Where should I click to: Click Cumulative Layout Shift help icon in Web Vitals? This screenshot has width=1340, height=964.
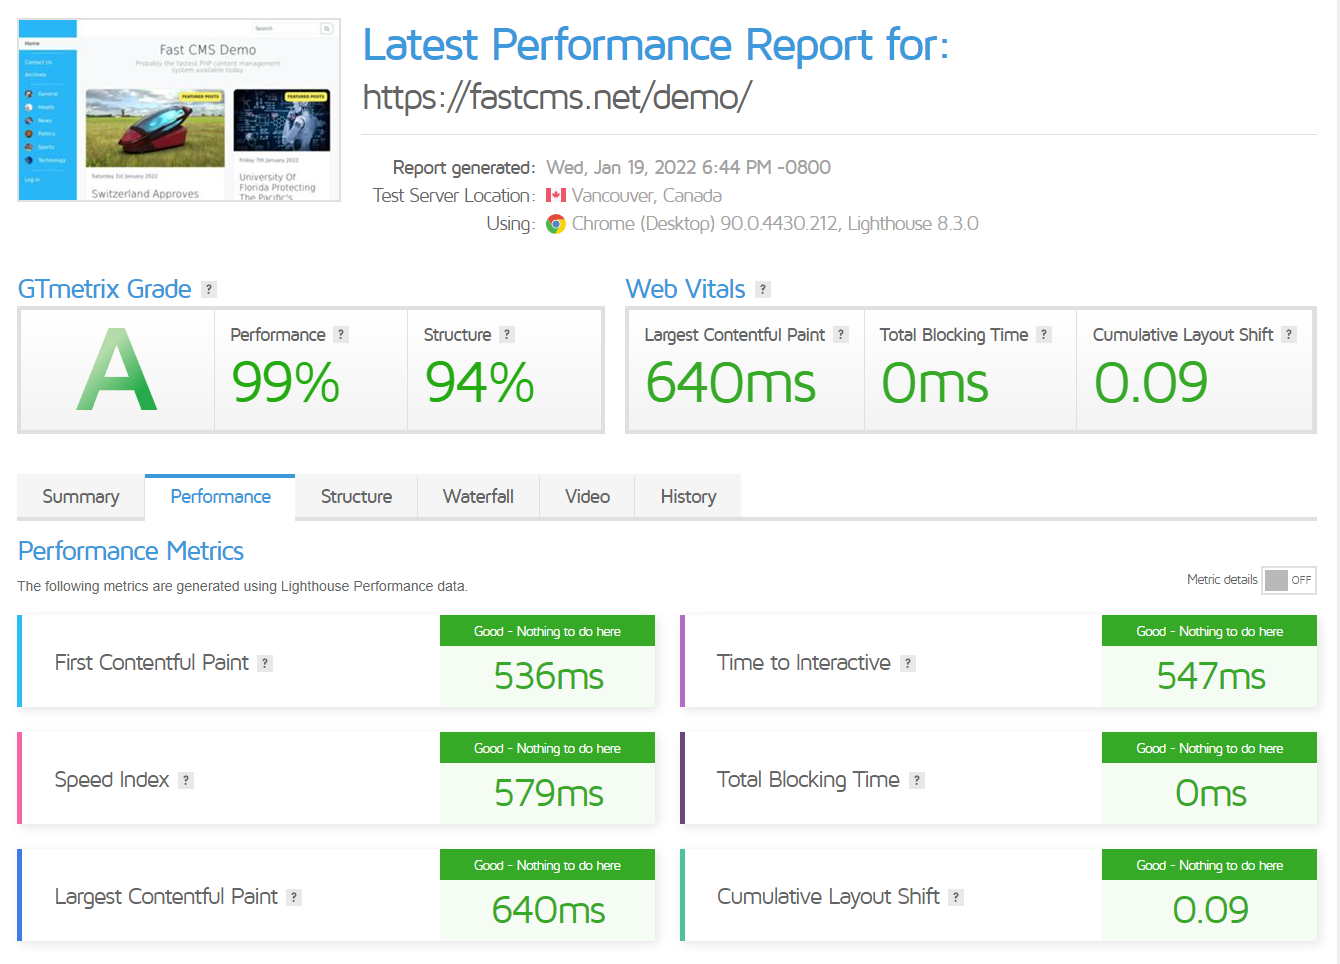pos(1289,335)
